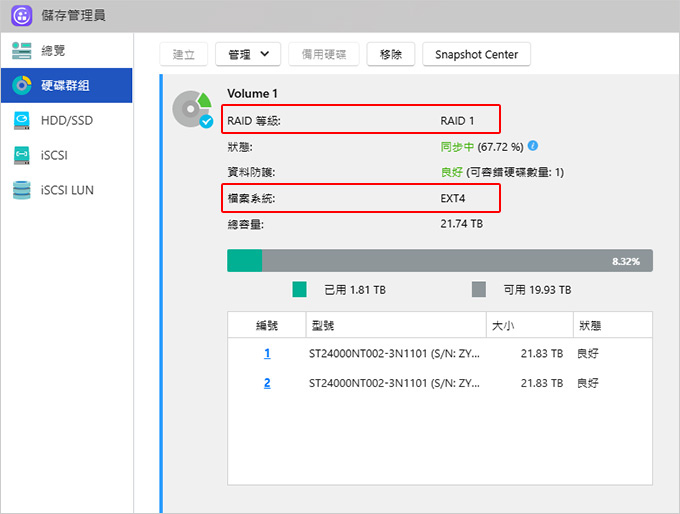Select 硬碟群組 in sidebar
Image resolution: width=680 pixels, height=514 pixels.
click(67, 85)
